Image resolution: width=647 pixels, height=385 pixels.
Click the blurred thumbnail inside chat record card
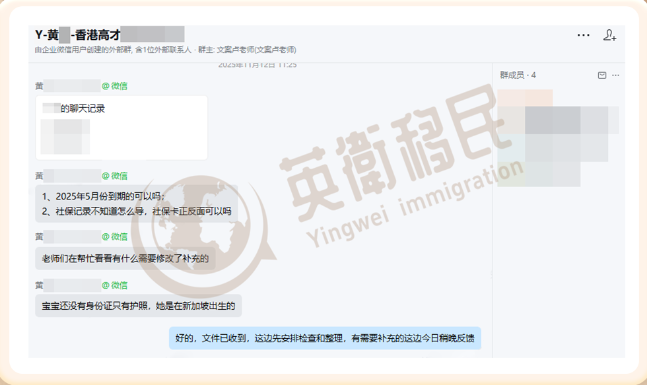65,137
